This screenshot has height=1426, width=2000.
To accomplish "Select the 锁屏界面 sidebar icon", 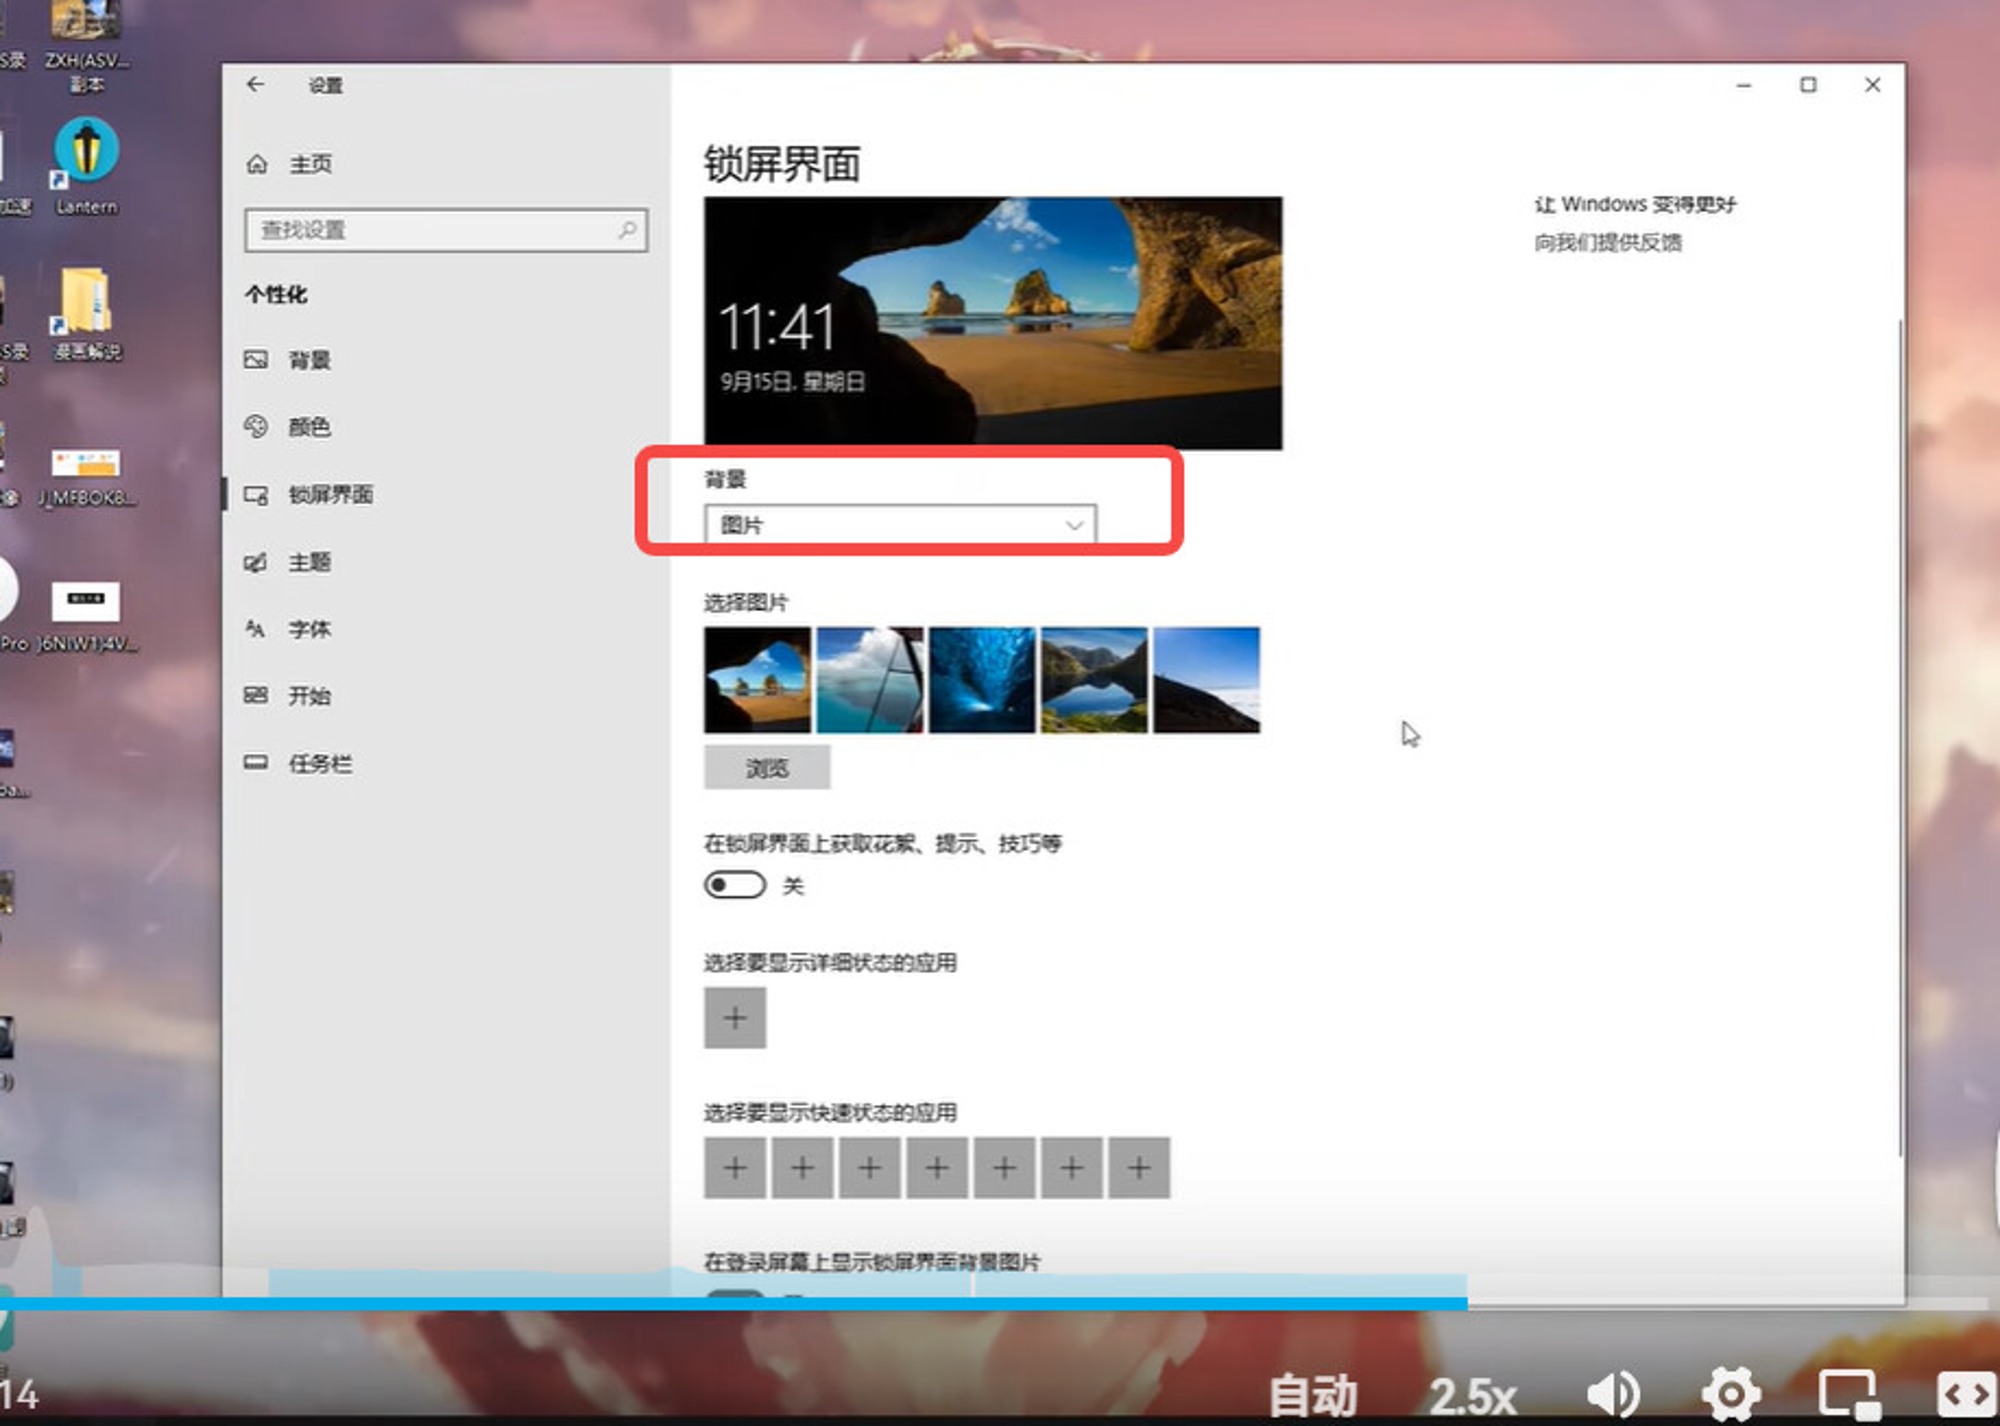I will [256, 495].
